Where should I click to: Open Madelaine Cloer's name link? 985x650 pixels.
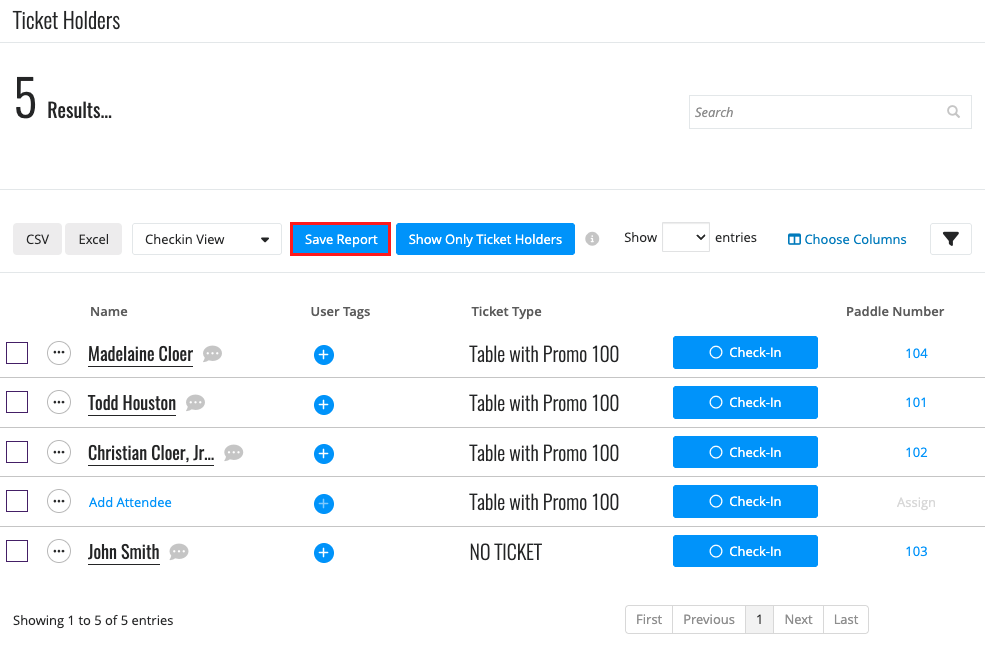point(140,354)
